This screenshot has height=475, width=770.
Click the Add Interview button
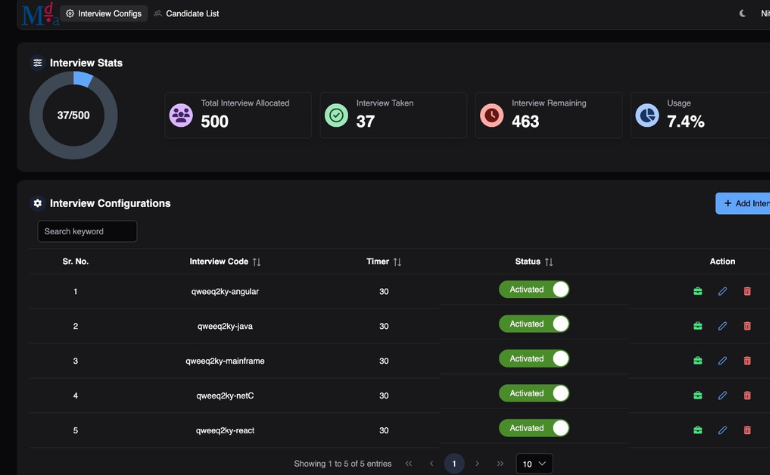click(745, 204)
